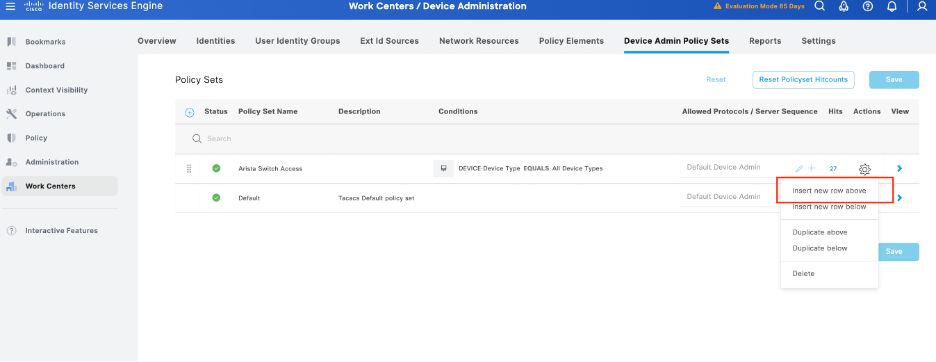Click the Evaluation Mode warning icon
The image size is (936, 362).
pos(718,7)
